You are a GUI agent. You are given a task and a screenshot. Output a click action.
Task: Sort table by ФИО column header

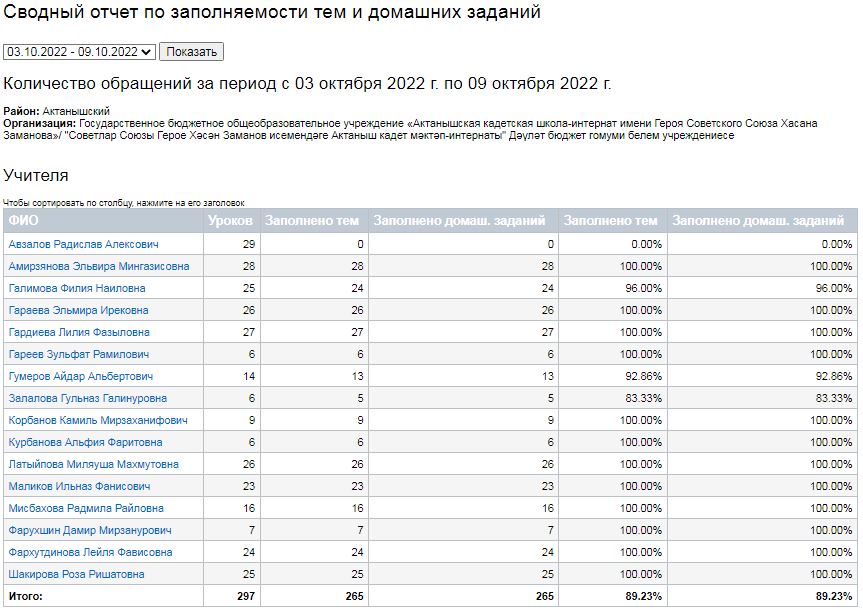(x=24, y=221)
